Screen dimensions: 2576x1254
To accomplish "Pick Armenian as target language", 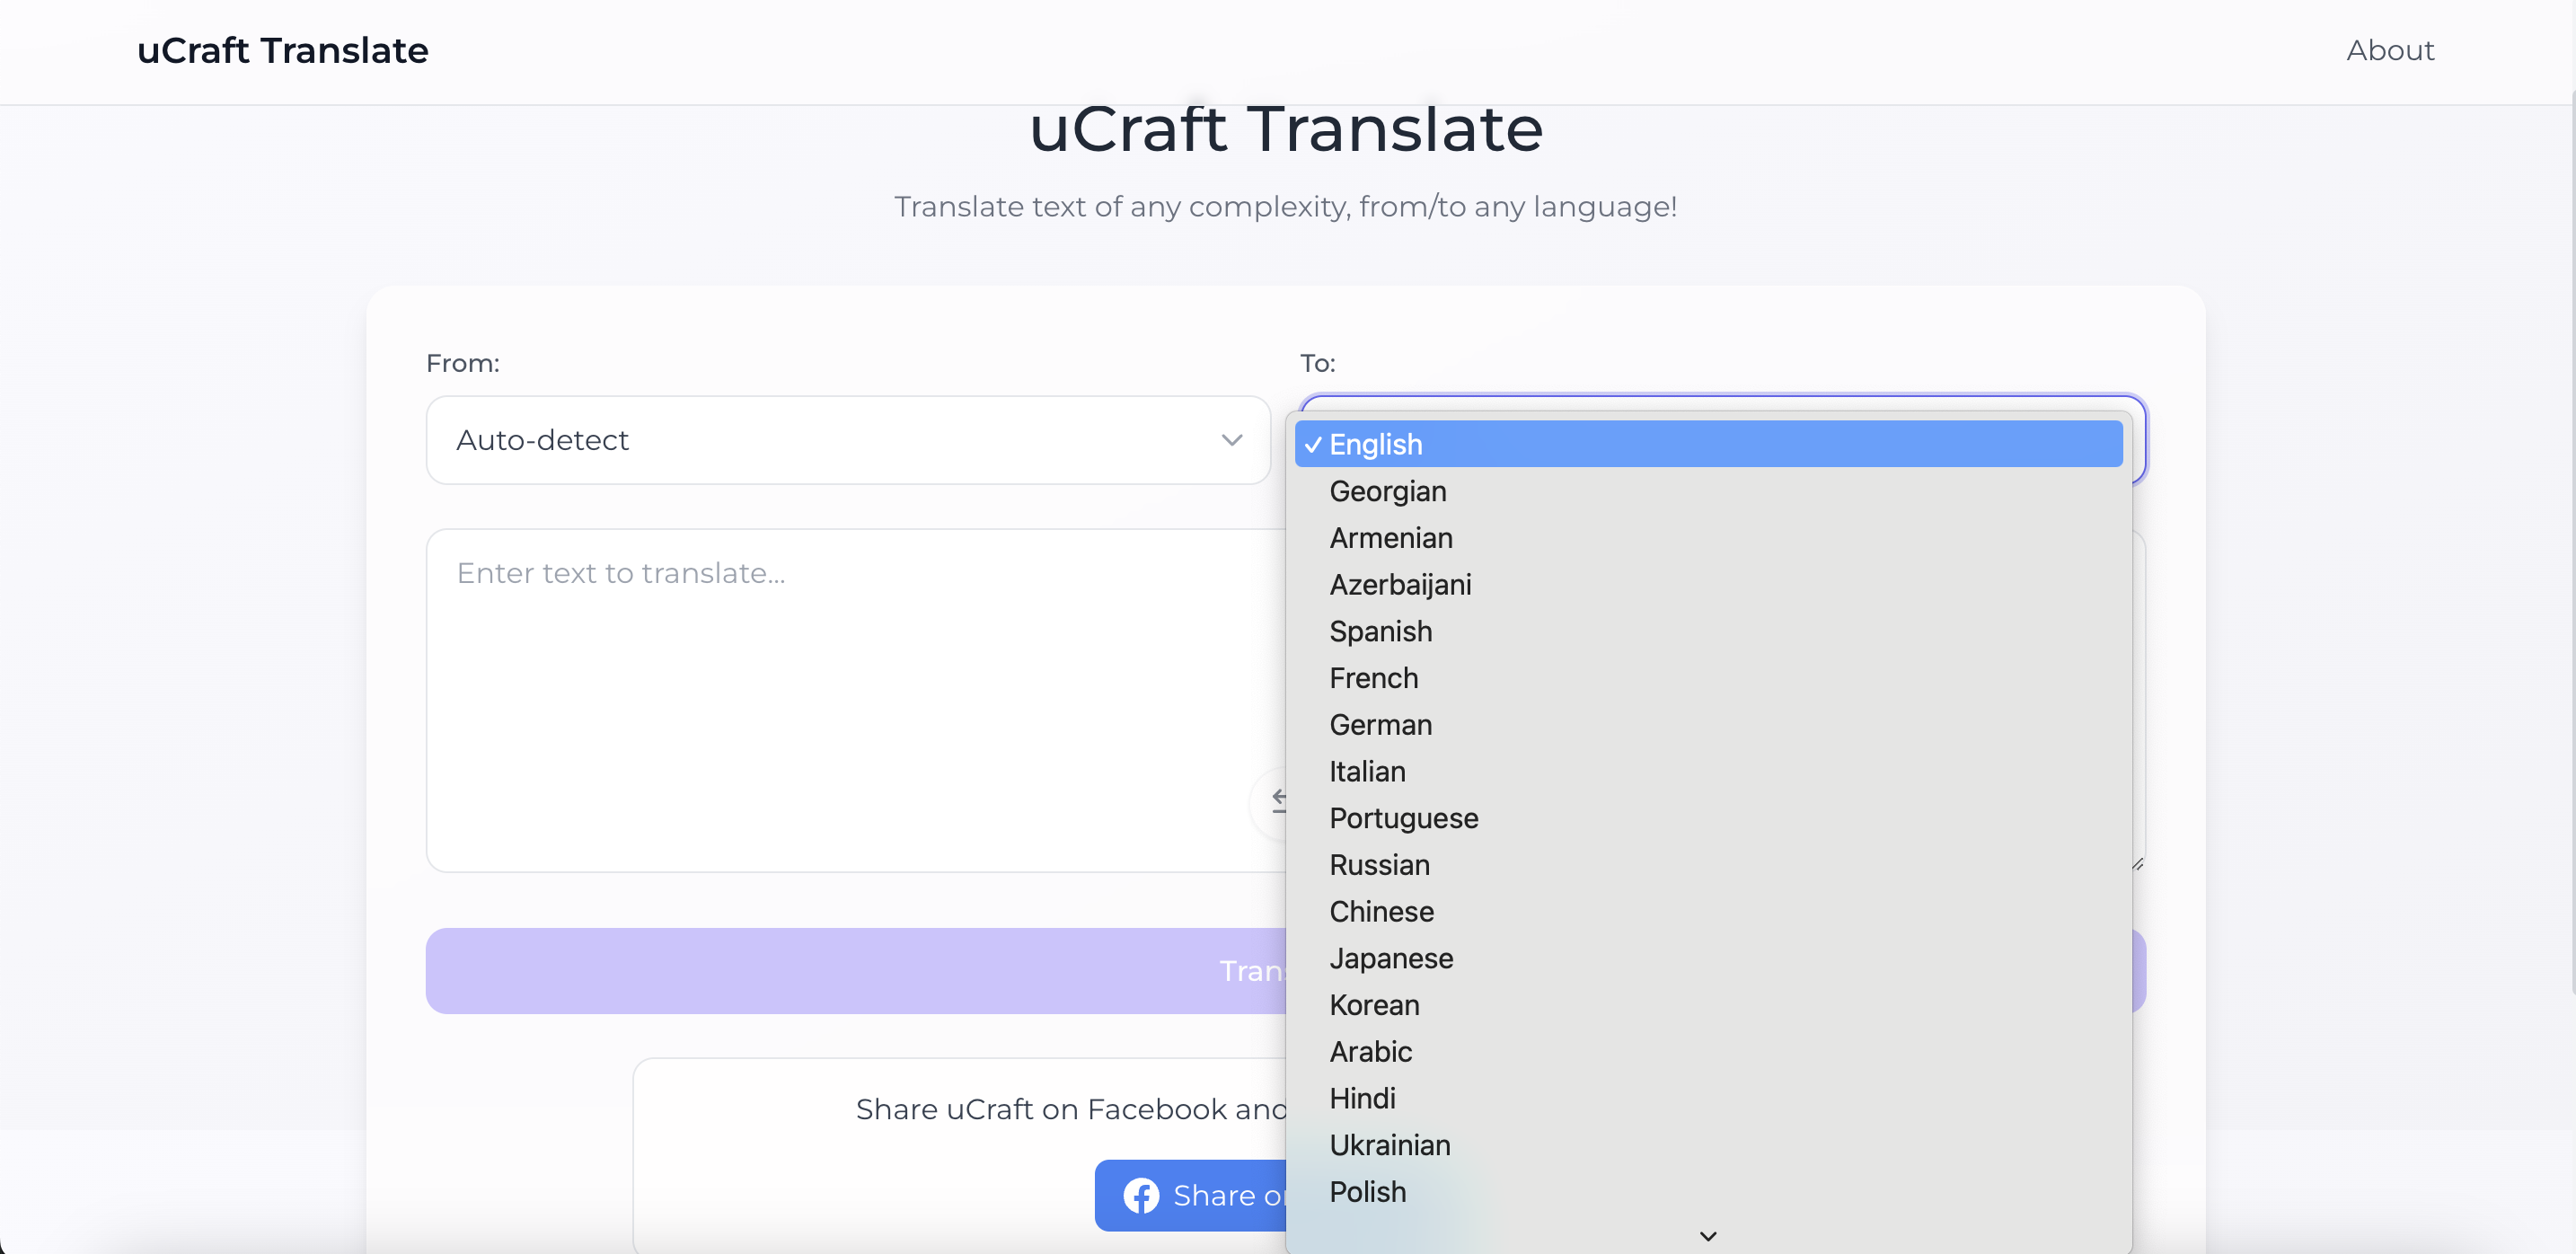I will pos(1390,538).
